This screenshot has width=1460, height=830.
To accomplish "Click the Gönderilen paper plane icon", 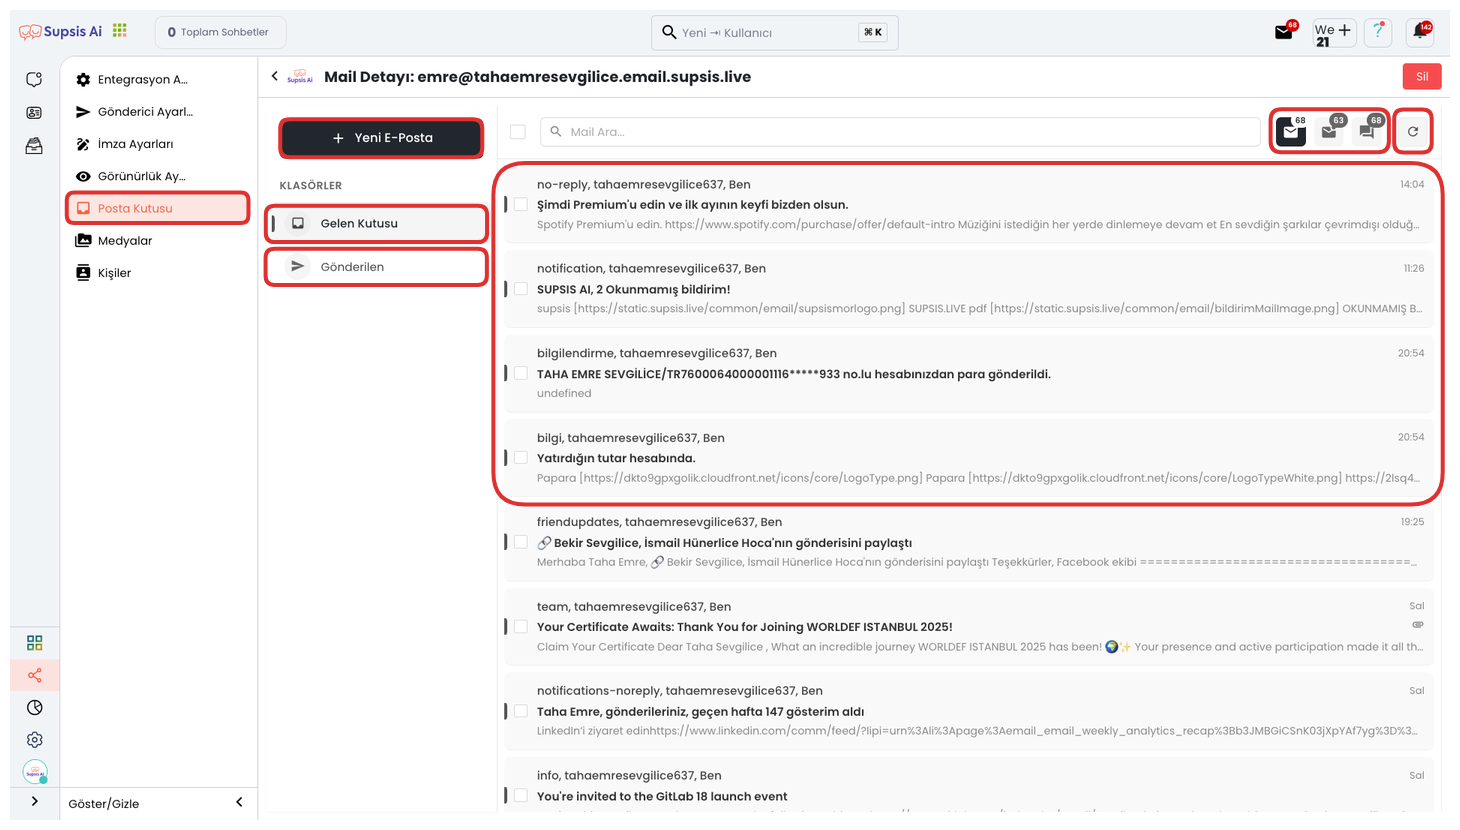I will coord(297,266).
